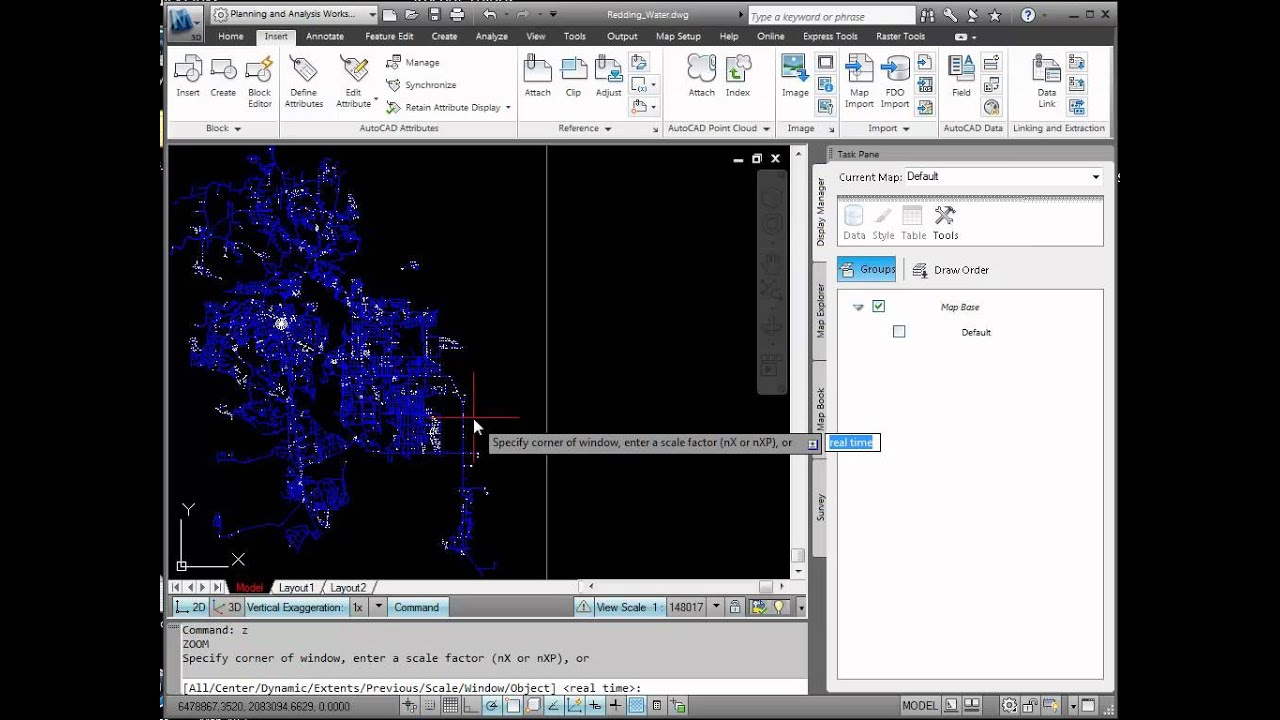Image resolution: width=1280 pixels, height=720 pixels.
Task: Click the Help question mark icon
Action: click(x=1028, y=15)
